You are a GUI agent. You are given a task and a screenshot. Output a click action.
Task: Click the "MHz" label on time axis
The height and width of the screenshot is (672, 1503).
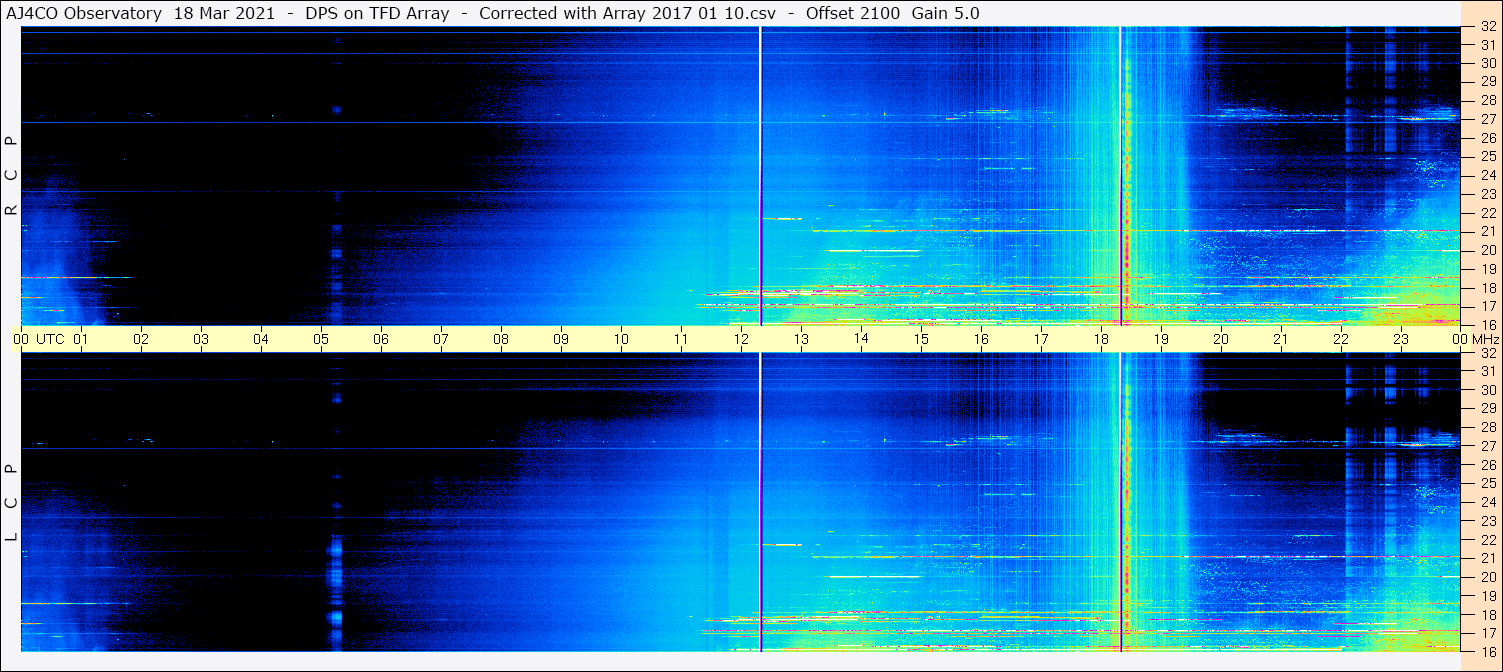(x=1486, y=339)
